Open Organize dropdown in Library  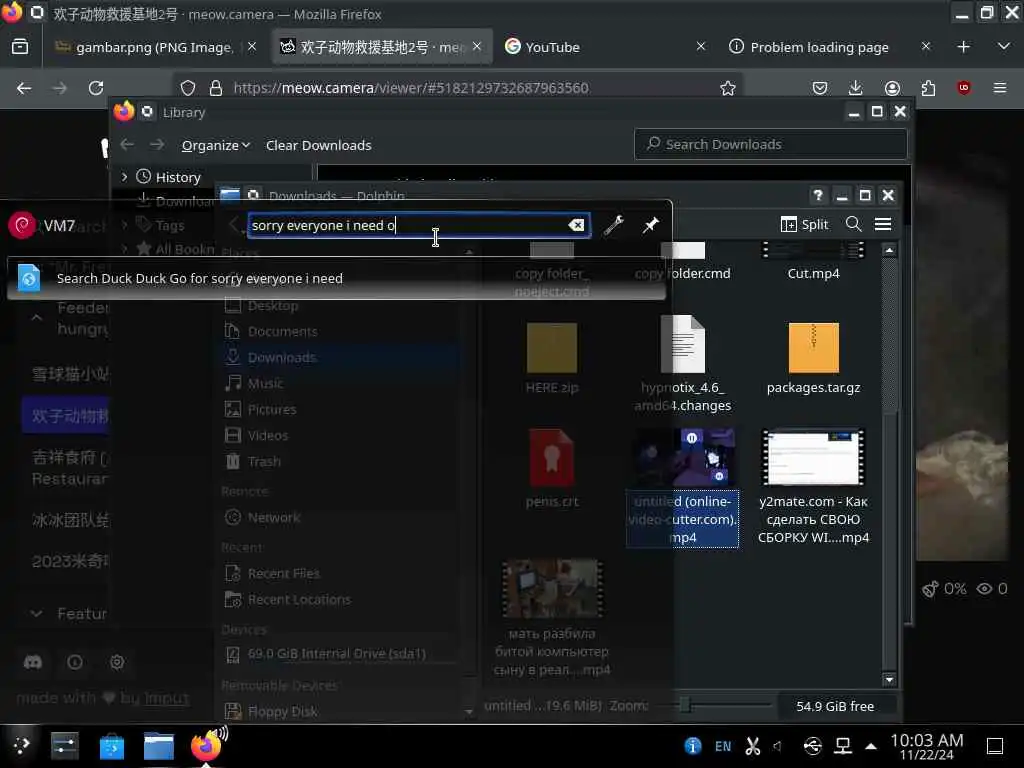[216, 145]
